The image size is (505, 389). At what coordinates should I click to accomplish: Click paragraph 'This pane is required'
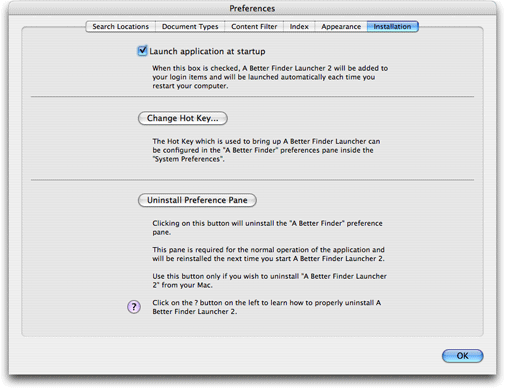pyautogui.click(x=269, y=254)
